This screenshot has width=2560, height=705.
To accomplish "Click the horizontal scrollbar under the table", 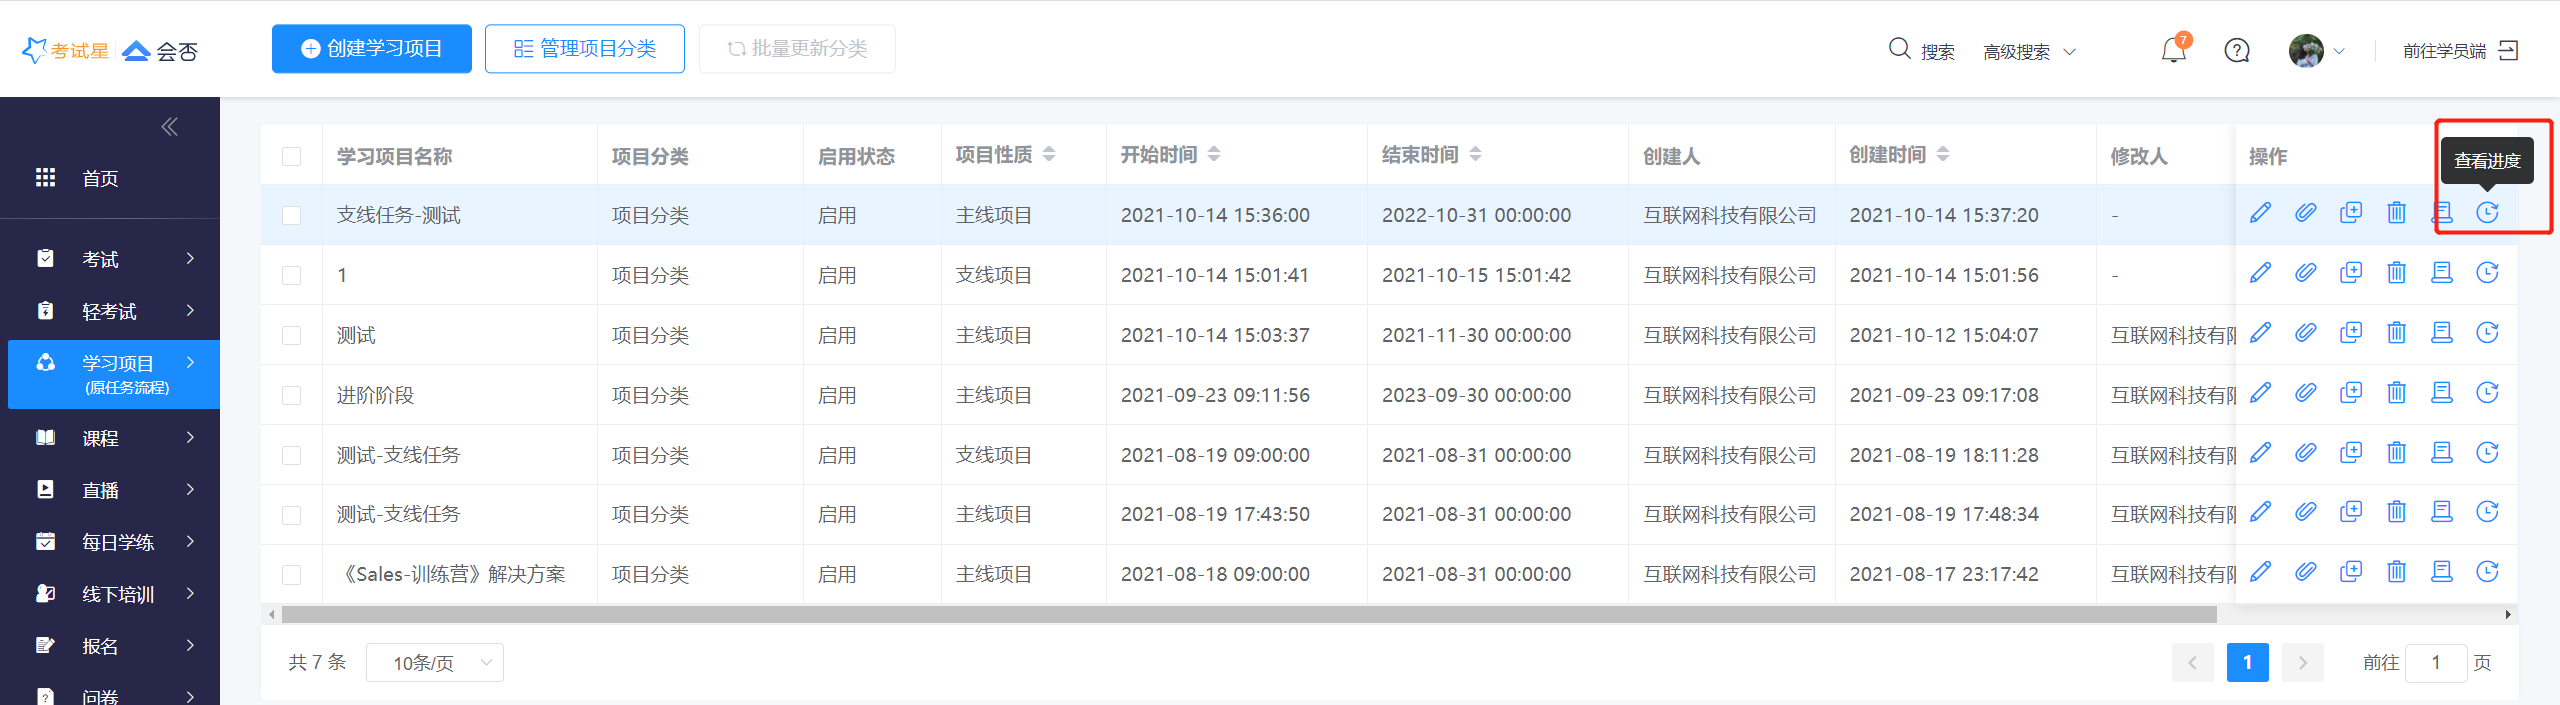I will coord(1248,614).
